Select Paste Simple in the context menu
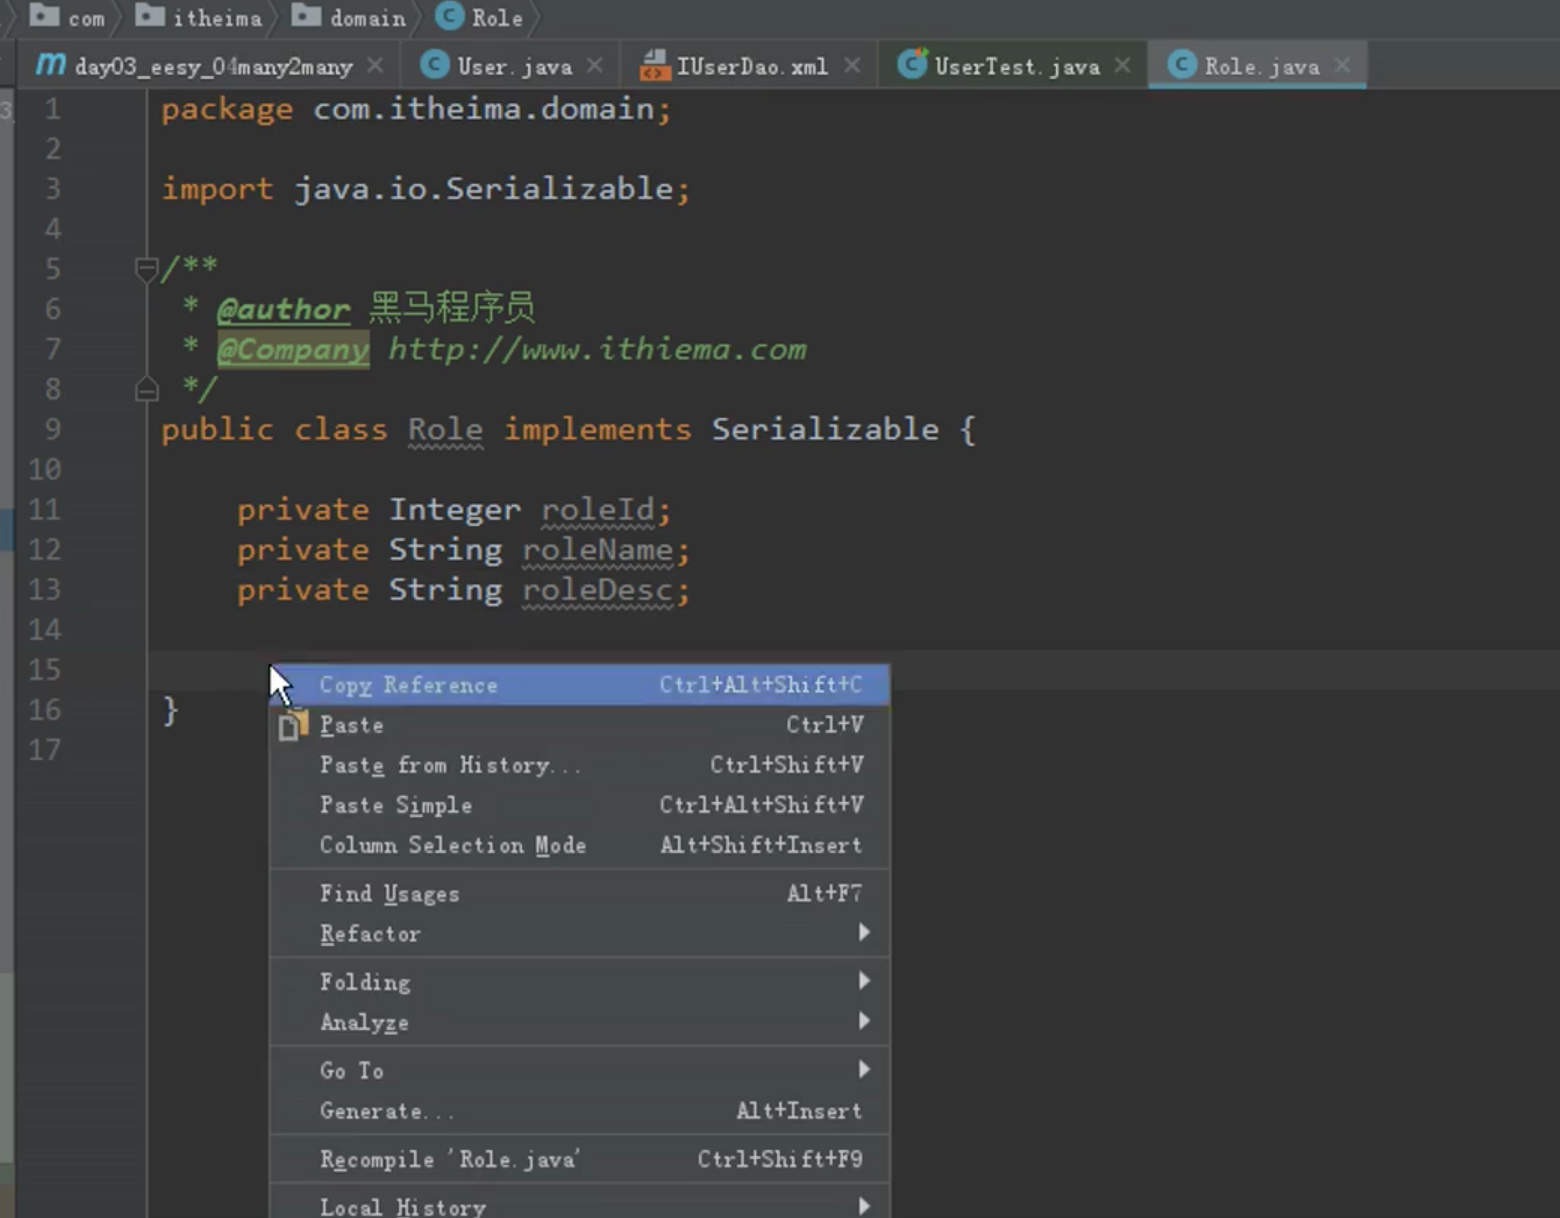Image resolution: width=1560 pixels, height=1218 pixels. pyautogui.click(x=579, y=805)
